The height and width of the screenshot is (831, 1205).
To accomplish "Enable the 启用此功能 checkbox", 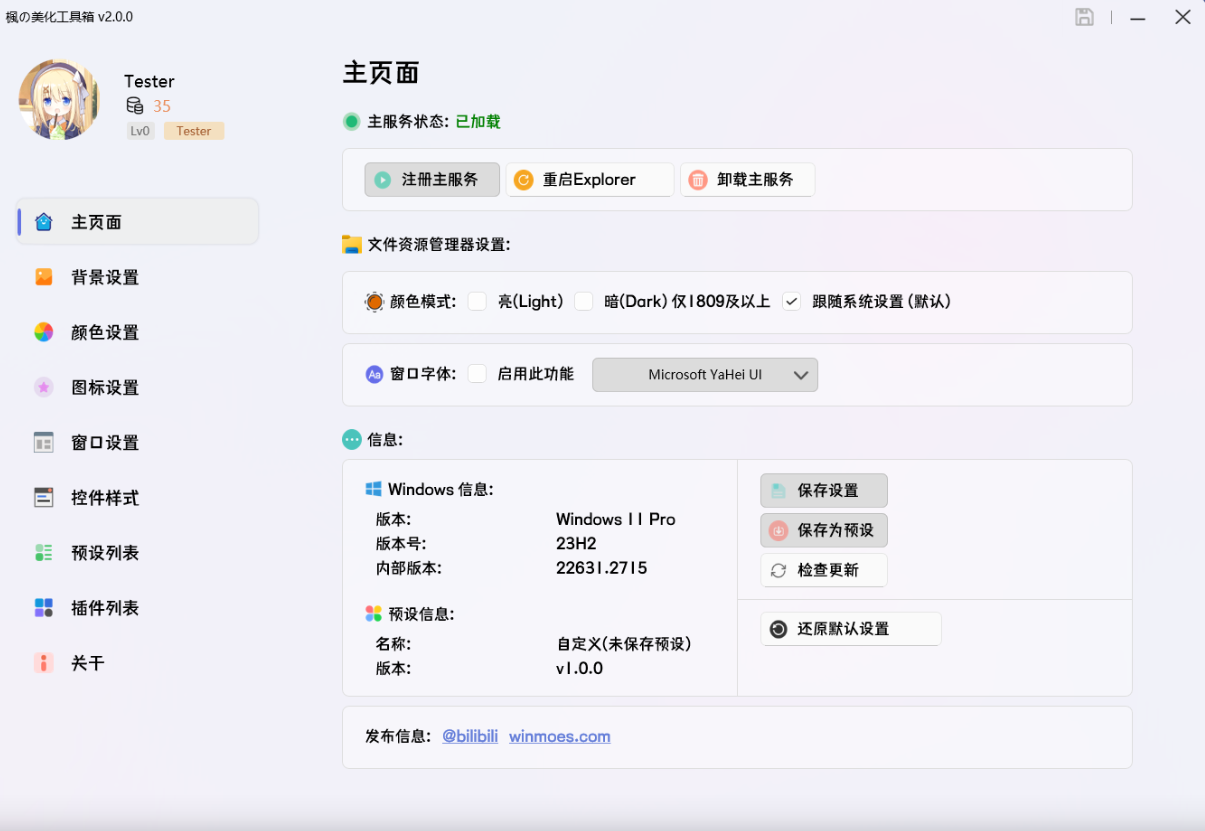I will click(477, 374).
